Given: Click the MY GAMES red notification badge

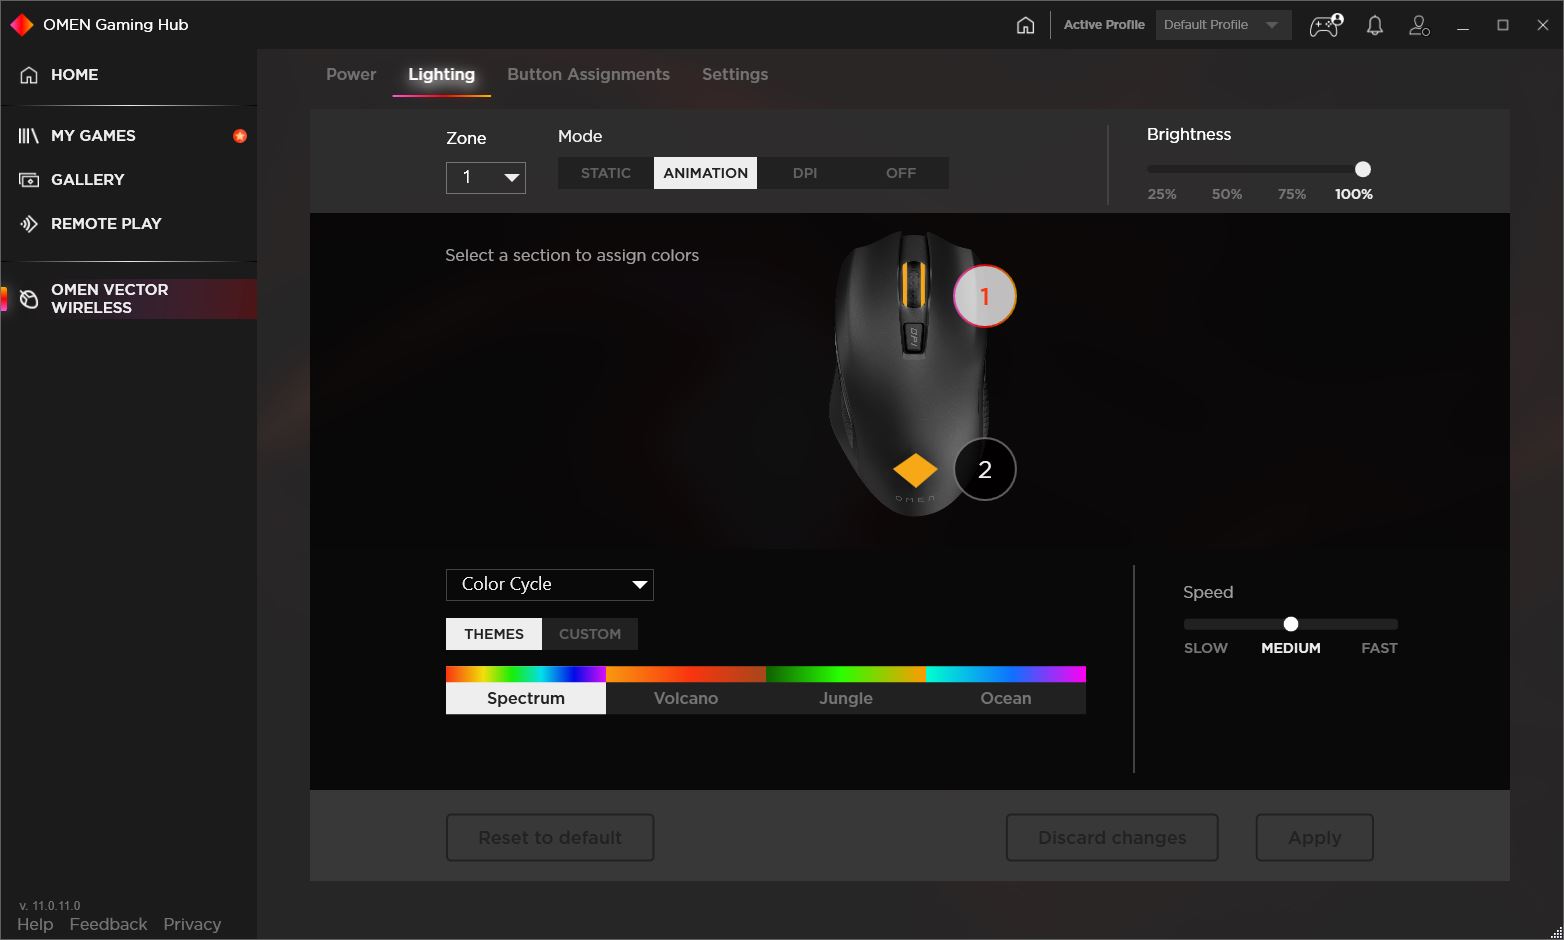Looking at the screenshot, I should click(240, 136).
